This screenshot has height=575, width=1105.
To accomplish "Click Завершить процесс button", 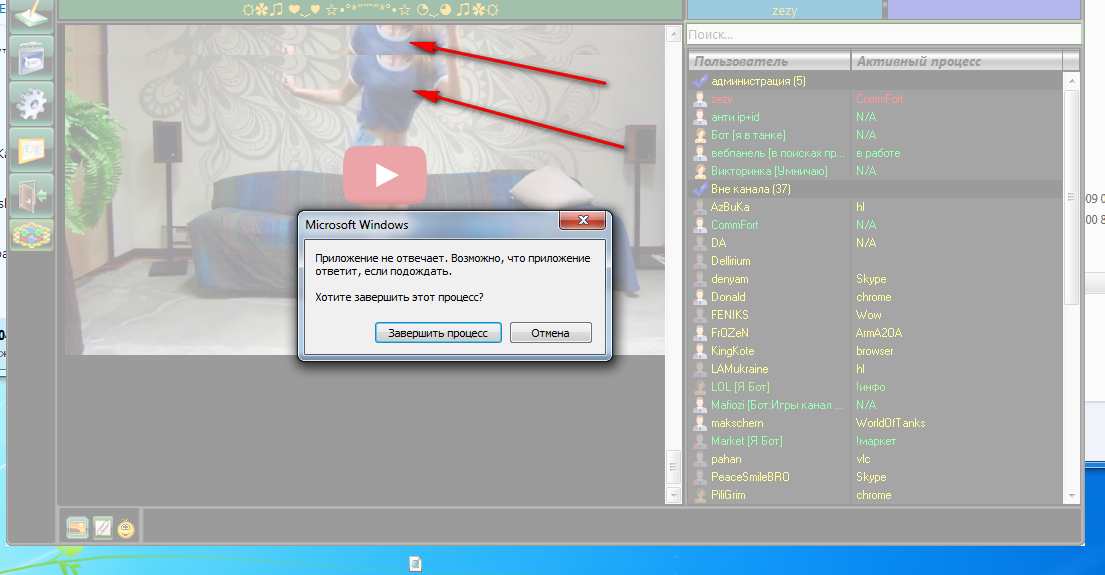I will 438,333.
